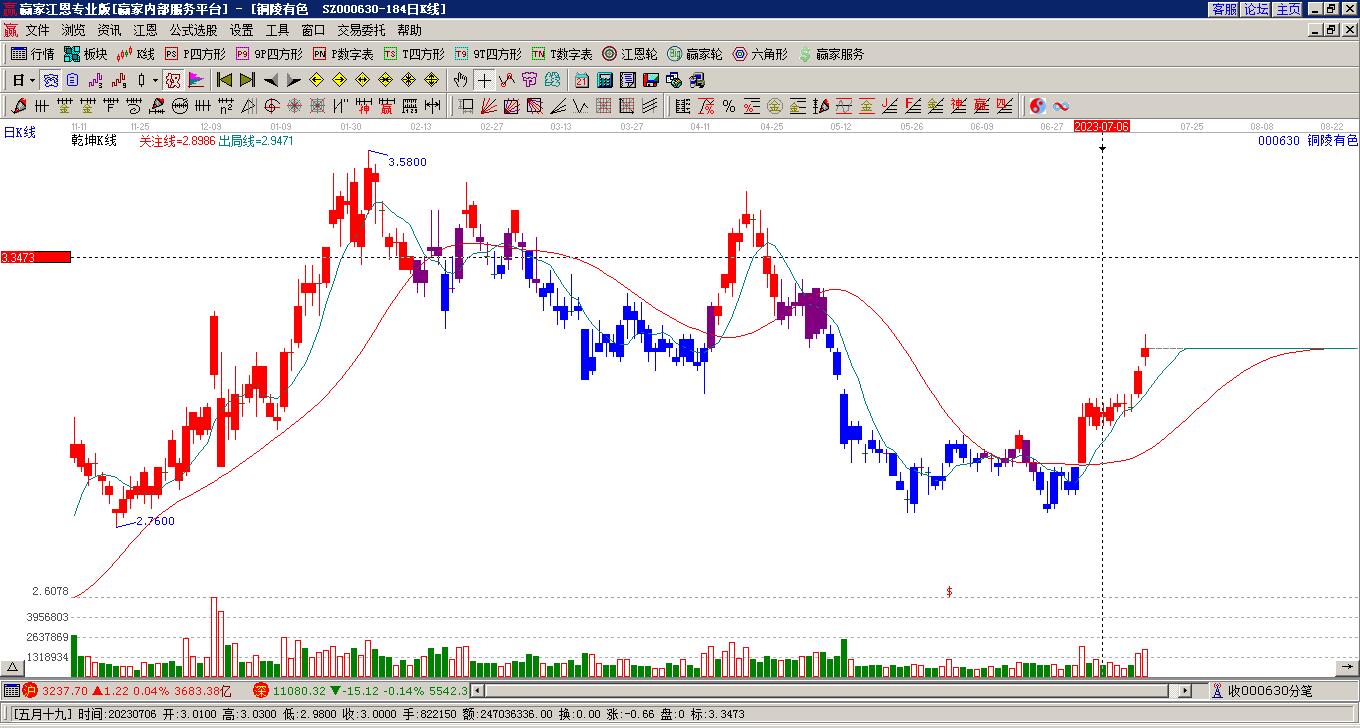Click the red 赢 character tool icon
This screenshot has width=1360, height=728.
pyautogui.click(x=387, y=106)
